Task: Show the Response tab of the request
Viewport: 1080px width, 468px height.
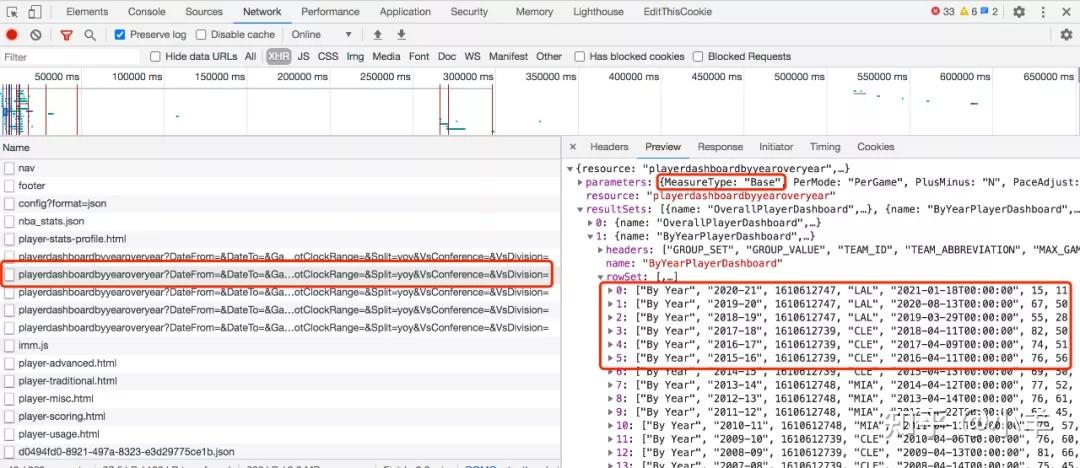Action: point(720,147)
